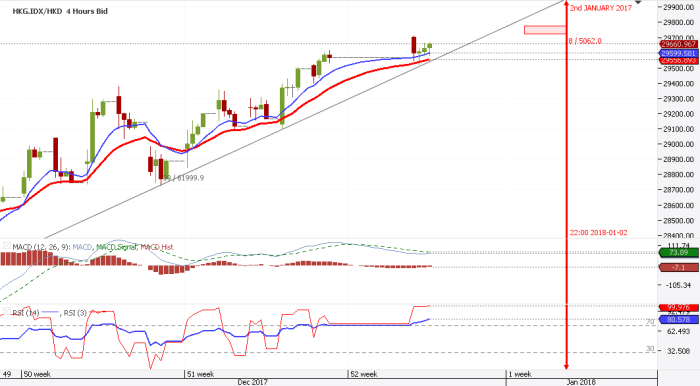Click the '52 week' time axis label
This screenshot has height=386, width=700.
click(364, 374)
